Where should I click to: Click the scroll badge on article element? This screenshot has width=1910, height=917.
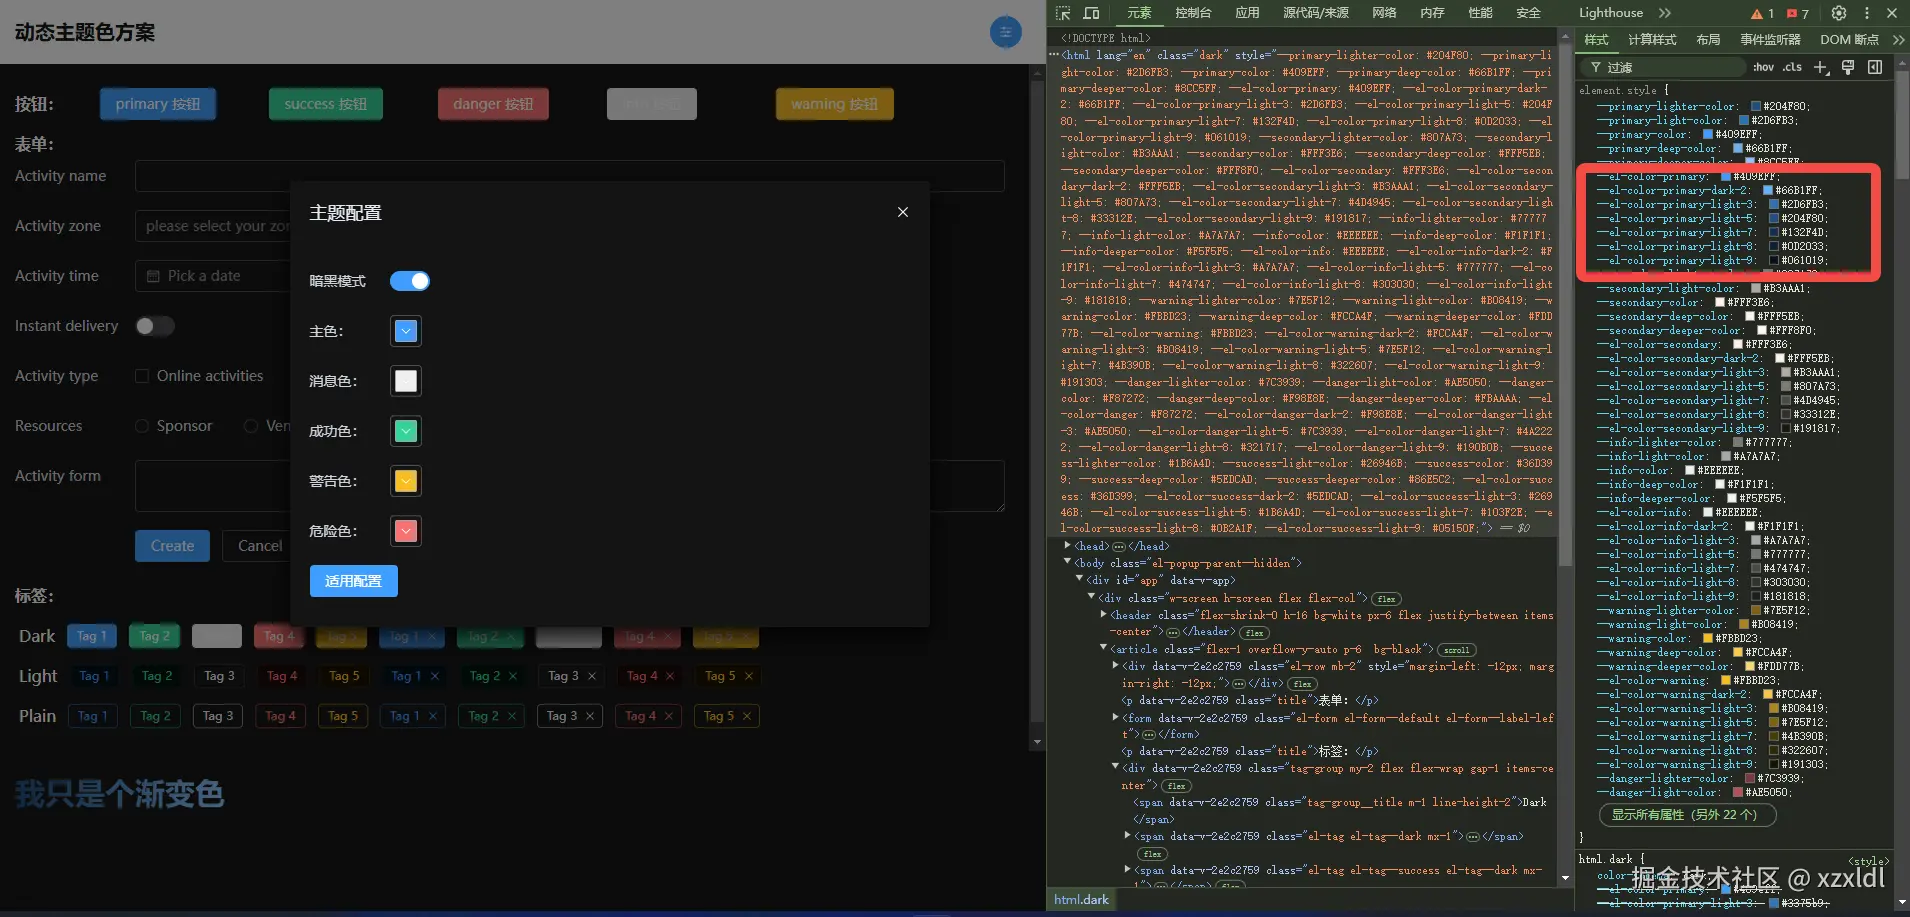point(1457,650)
